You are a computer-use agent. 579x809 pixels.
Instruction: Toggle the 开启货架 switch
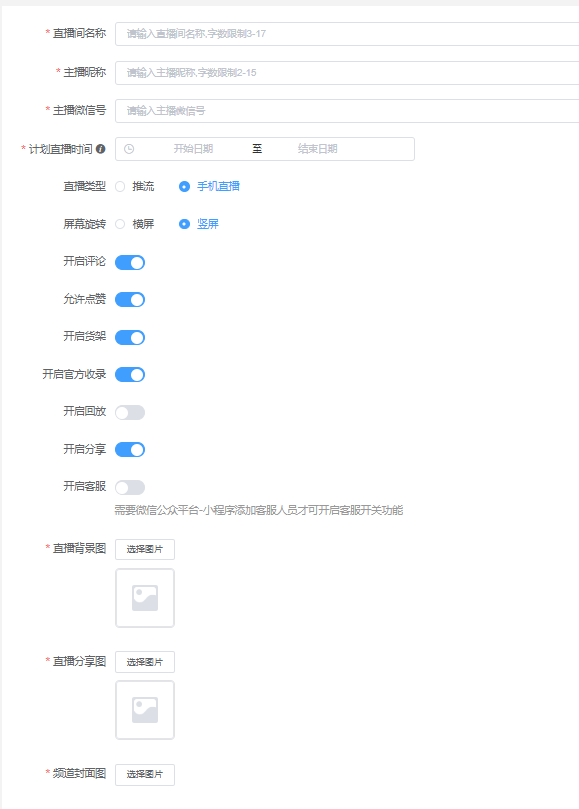[x=130, y=337]
